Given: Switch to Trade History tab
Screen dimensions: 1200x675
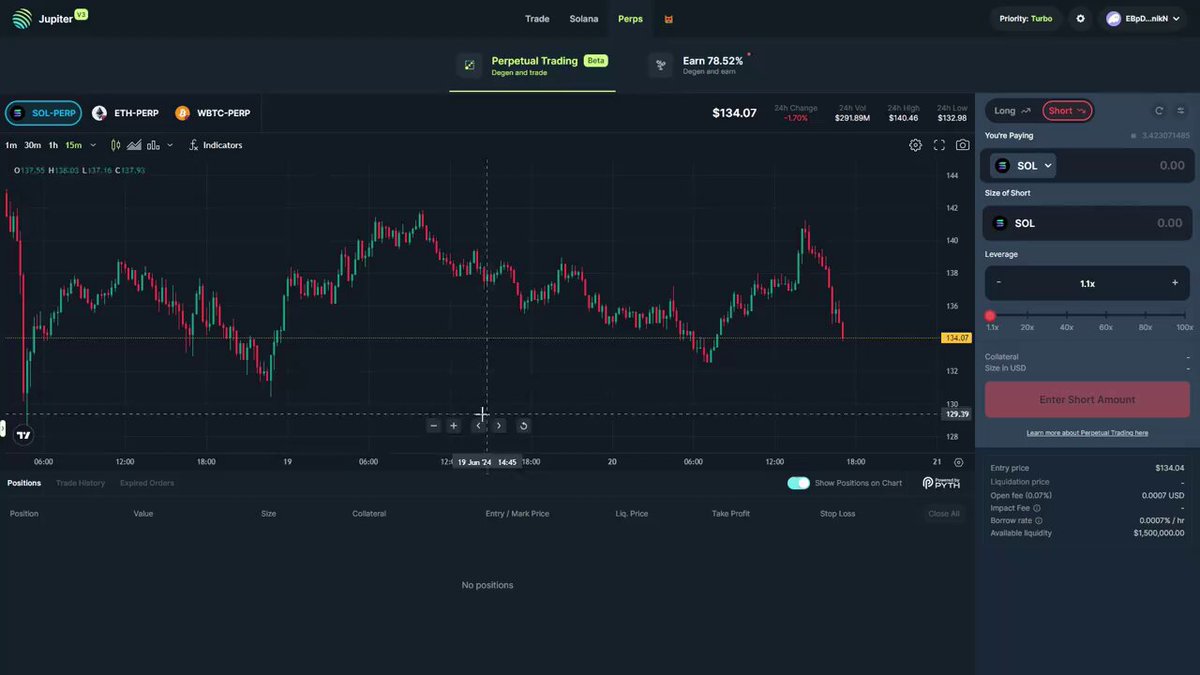Looking at the screenshot, I should [80, 483].
